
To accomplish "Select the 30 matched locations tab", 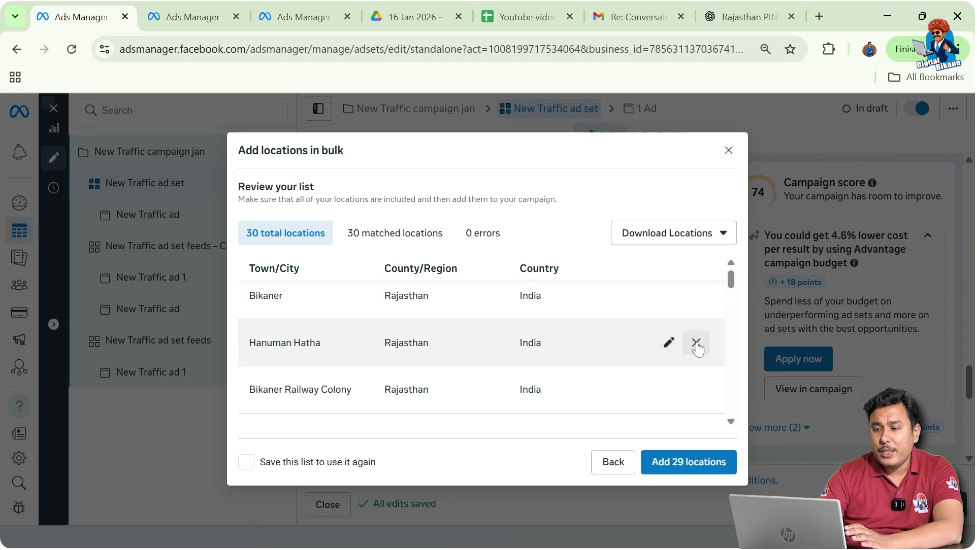I will [x=394, y=233].
